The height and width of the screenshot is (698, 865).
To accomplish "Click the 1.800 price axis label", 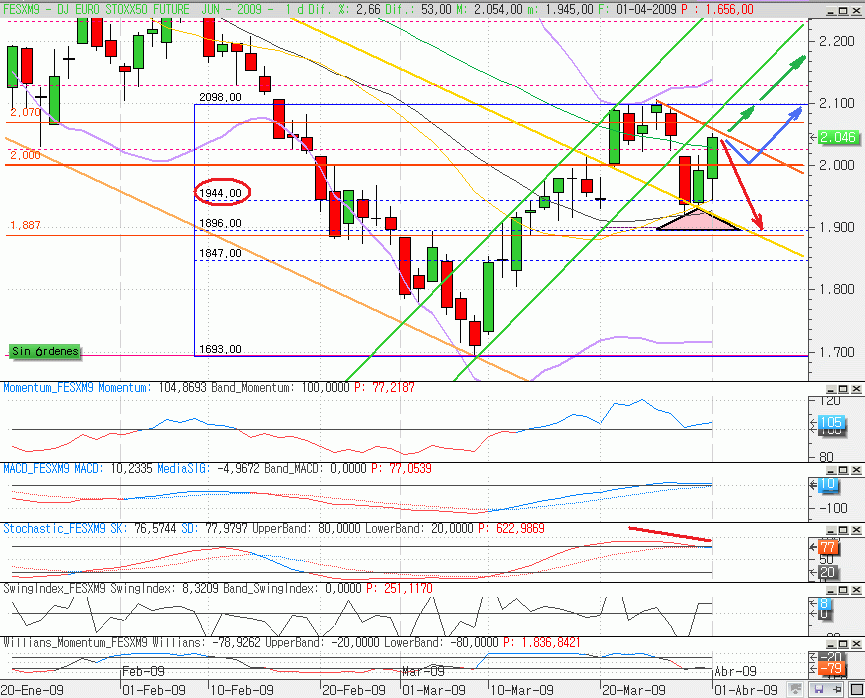I will click(x=837, y=289).
